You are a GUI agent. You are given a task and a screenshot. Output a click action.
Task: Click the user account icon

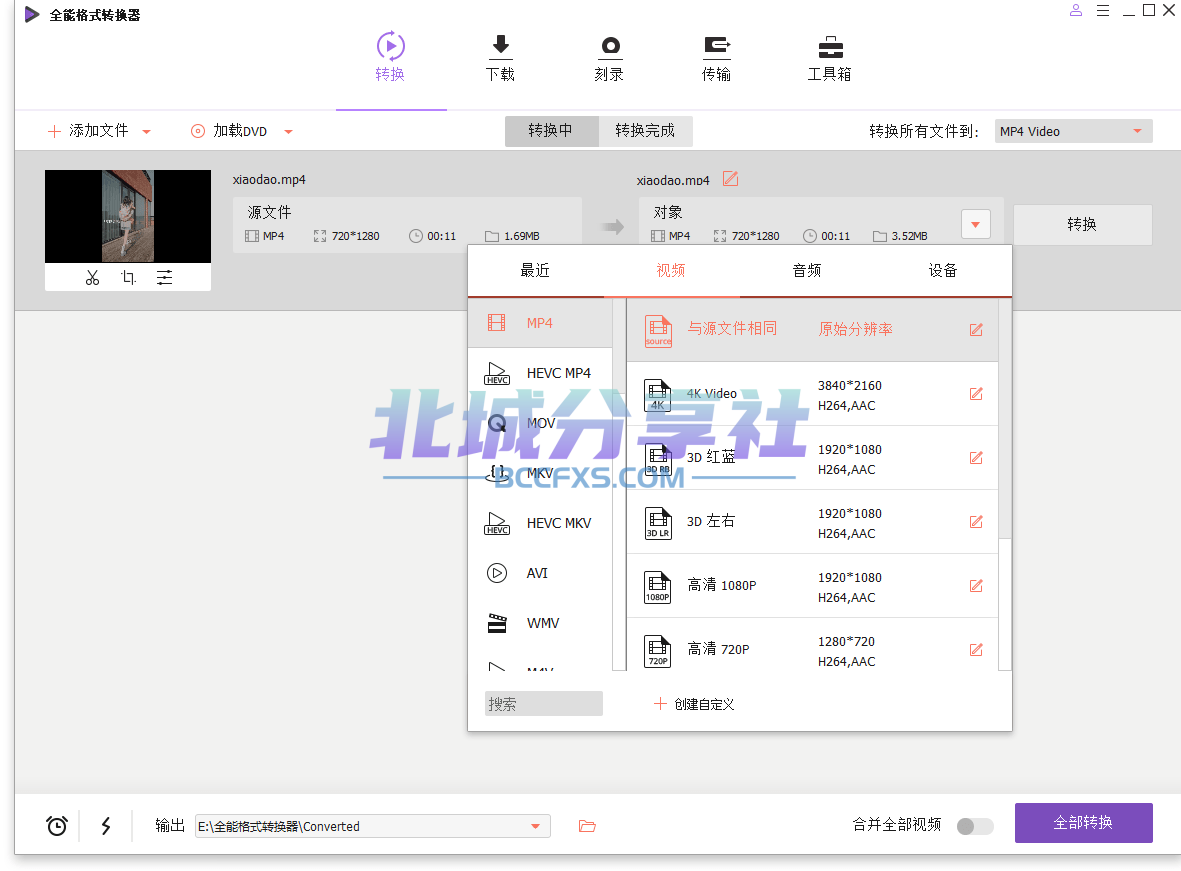(1076, 11)
